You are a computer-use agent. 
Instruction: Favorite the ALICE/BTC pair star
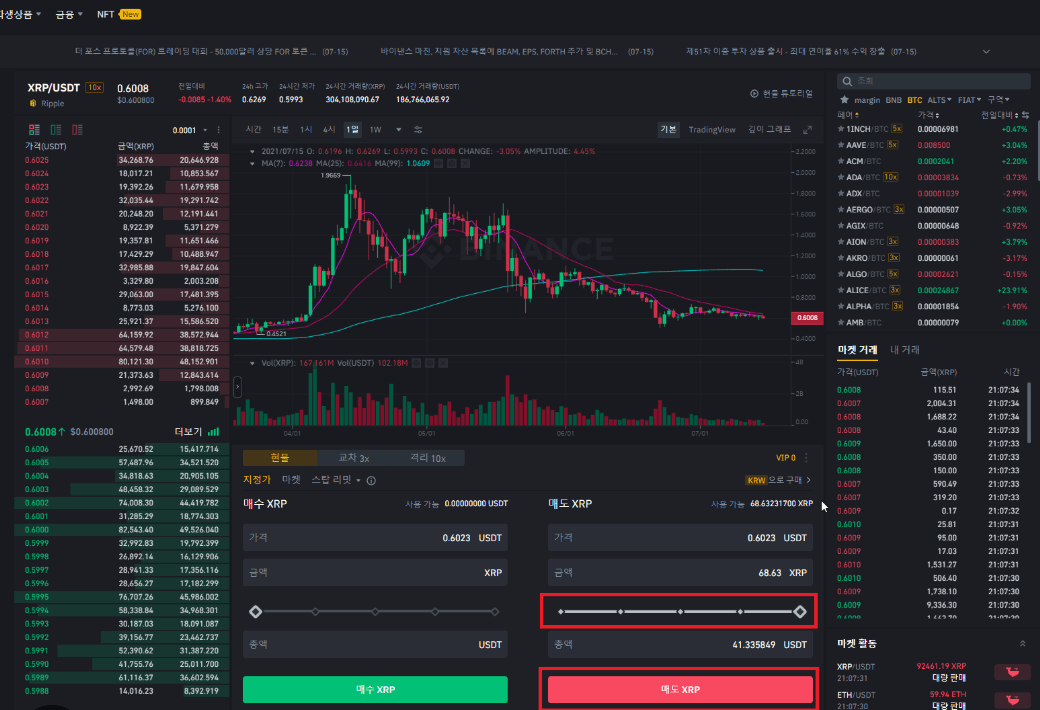pyautogui.click(x=841, y=290)
